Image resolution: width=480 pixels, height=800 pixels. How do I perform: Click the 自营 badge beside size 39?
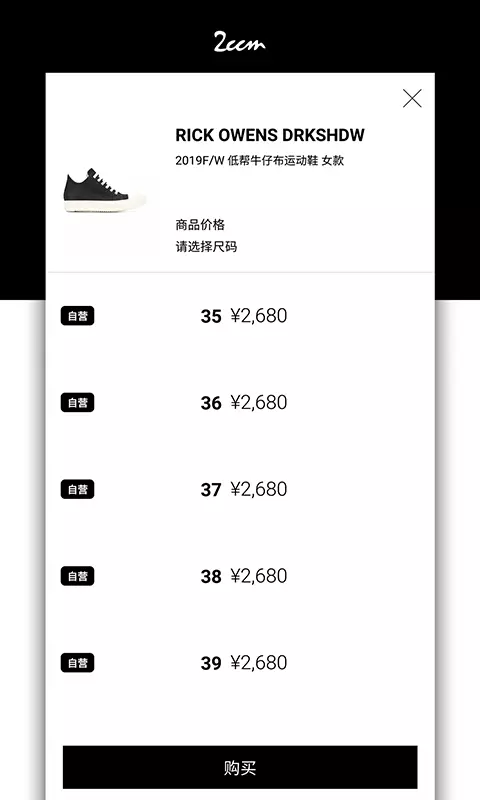(x=78, y=663)
